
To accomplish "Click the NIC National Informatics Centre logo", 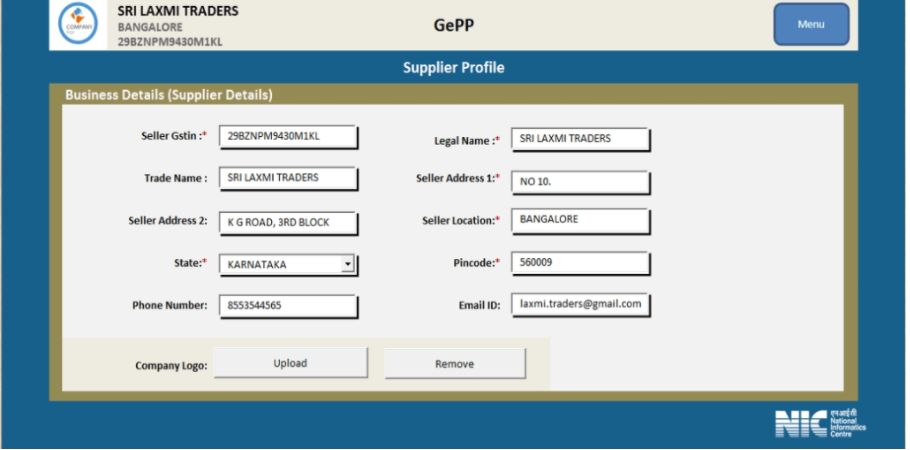I will point(820,423).
